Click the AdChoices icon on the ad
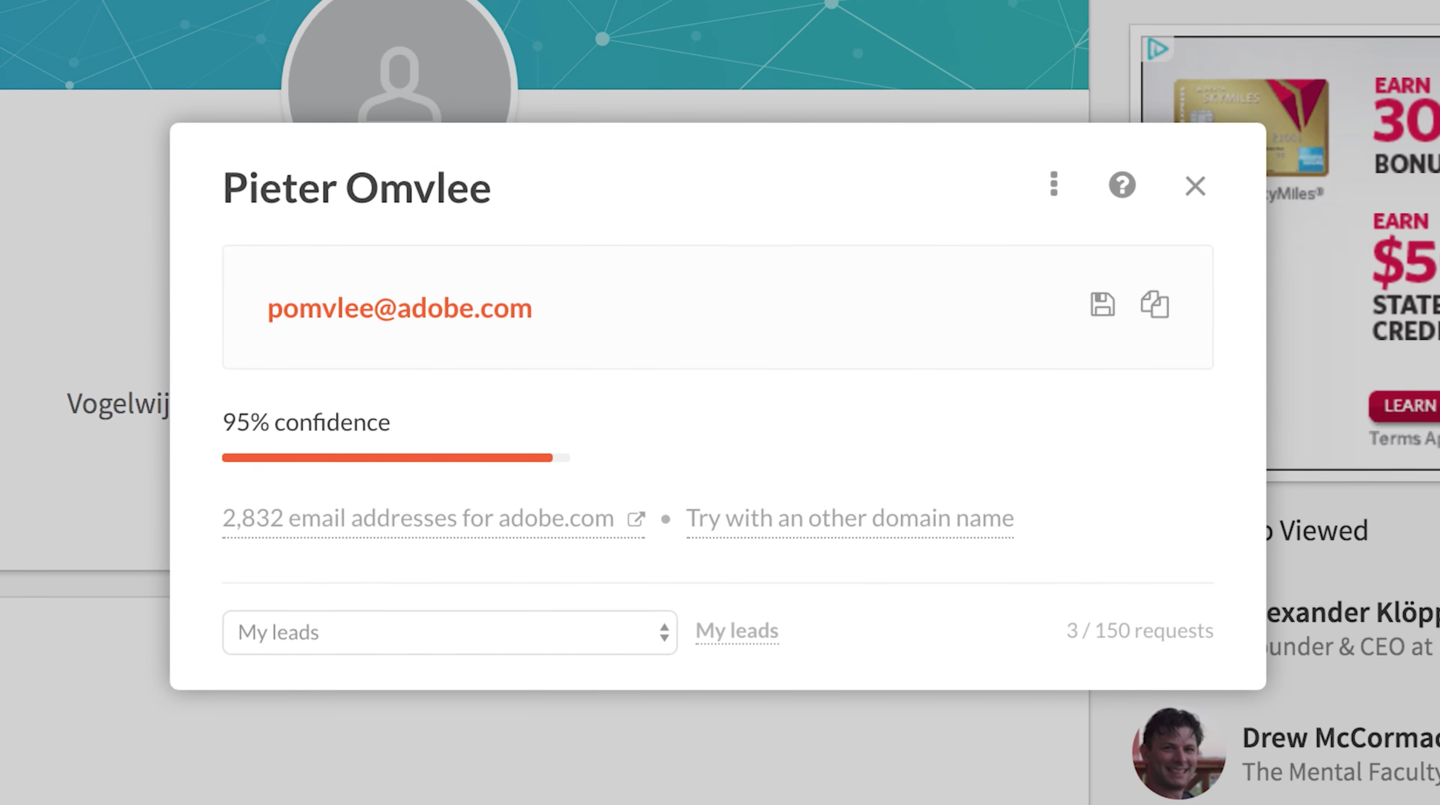1440x805 pixels. click(1157, 48)
